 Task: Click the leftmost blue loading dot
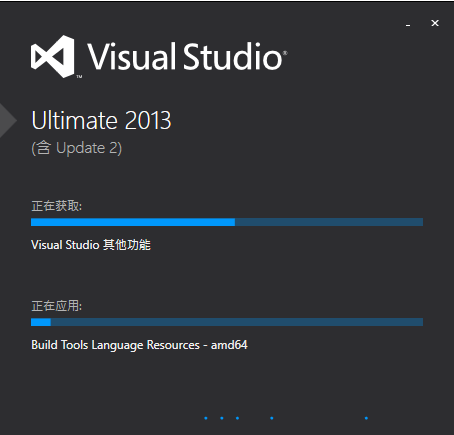[x=206, y=418]
